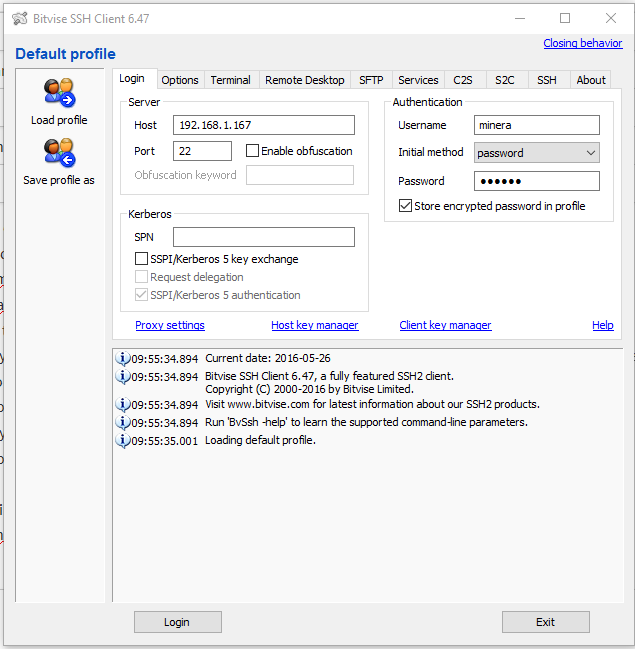Open the Services tab
Viewport: 635px width, 649px height.
418,80
